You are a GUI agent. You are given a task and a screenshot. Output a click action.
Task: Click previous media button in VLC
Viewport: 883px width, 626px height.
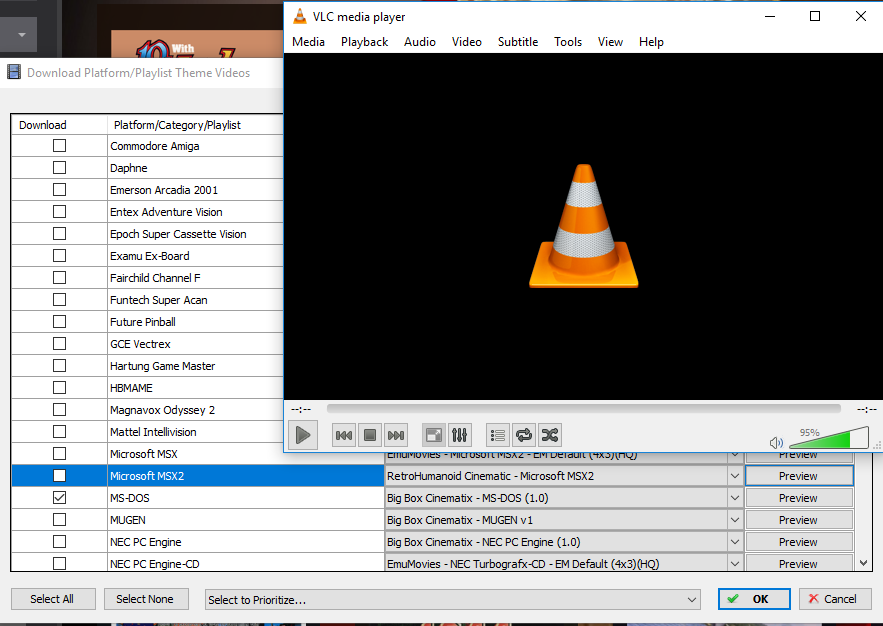click(x=344, y=435)
